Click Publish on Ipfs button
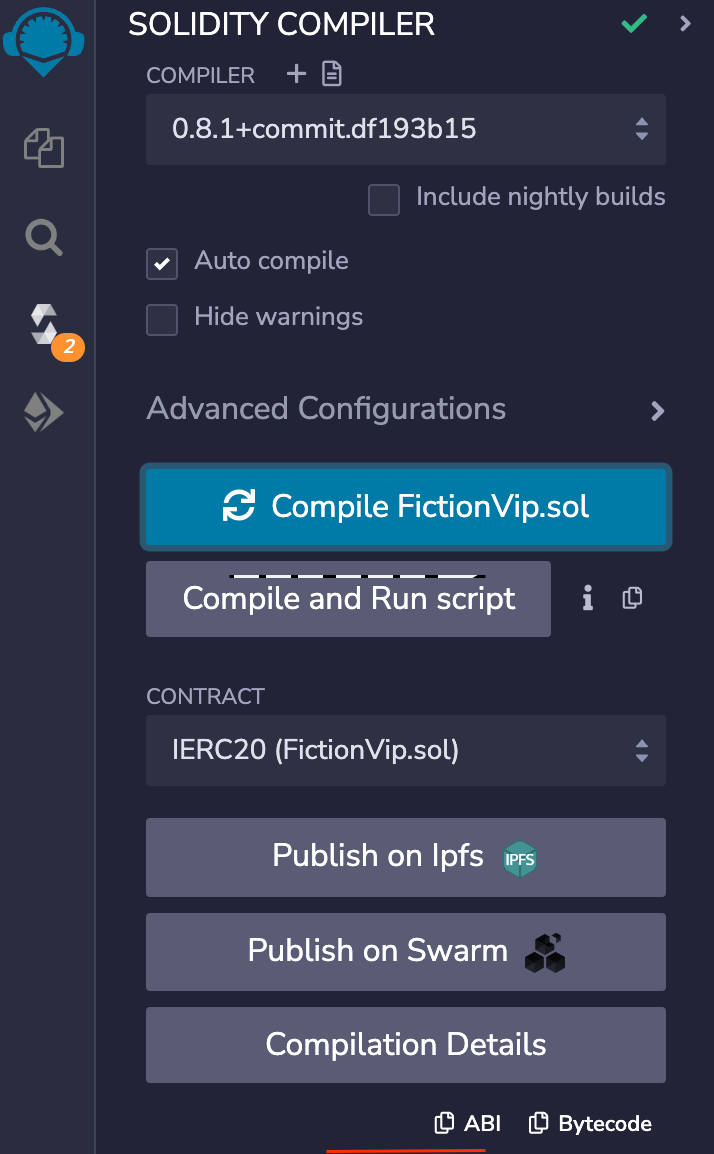 (x=405, y=857)
